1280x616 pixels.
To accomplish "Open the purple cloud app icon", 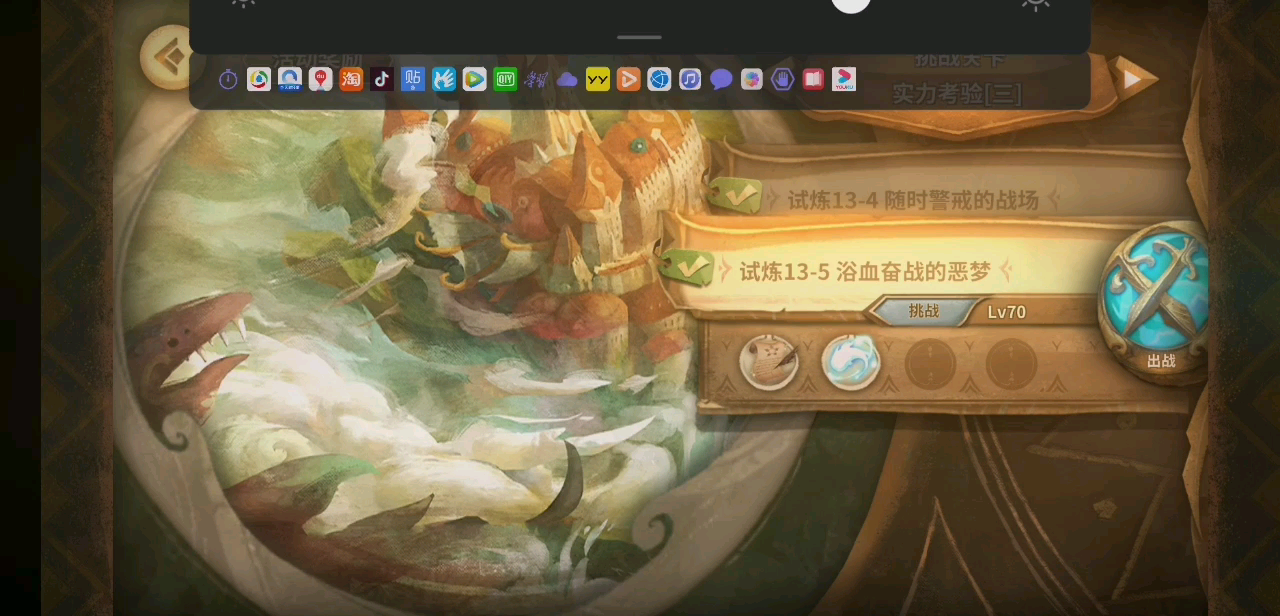I will pos(567,79).
